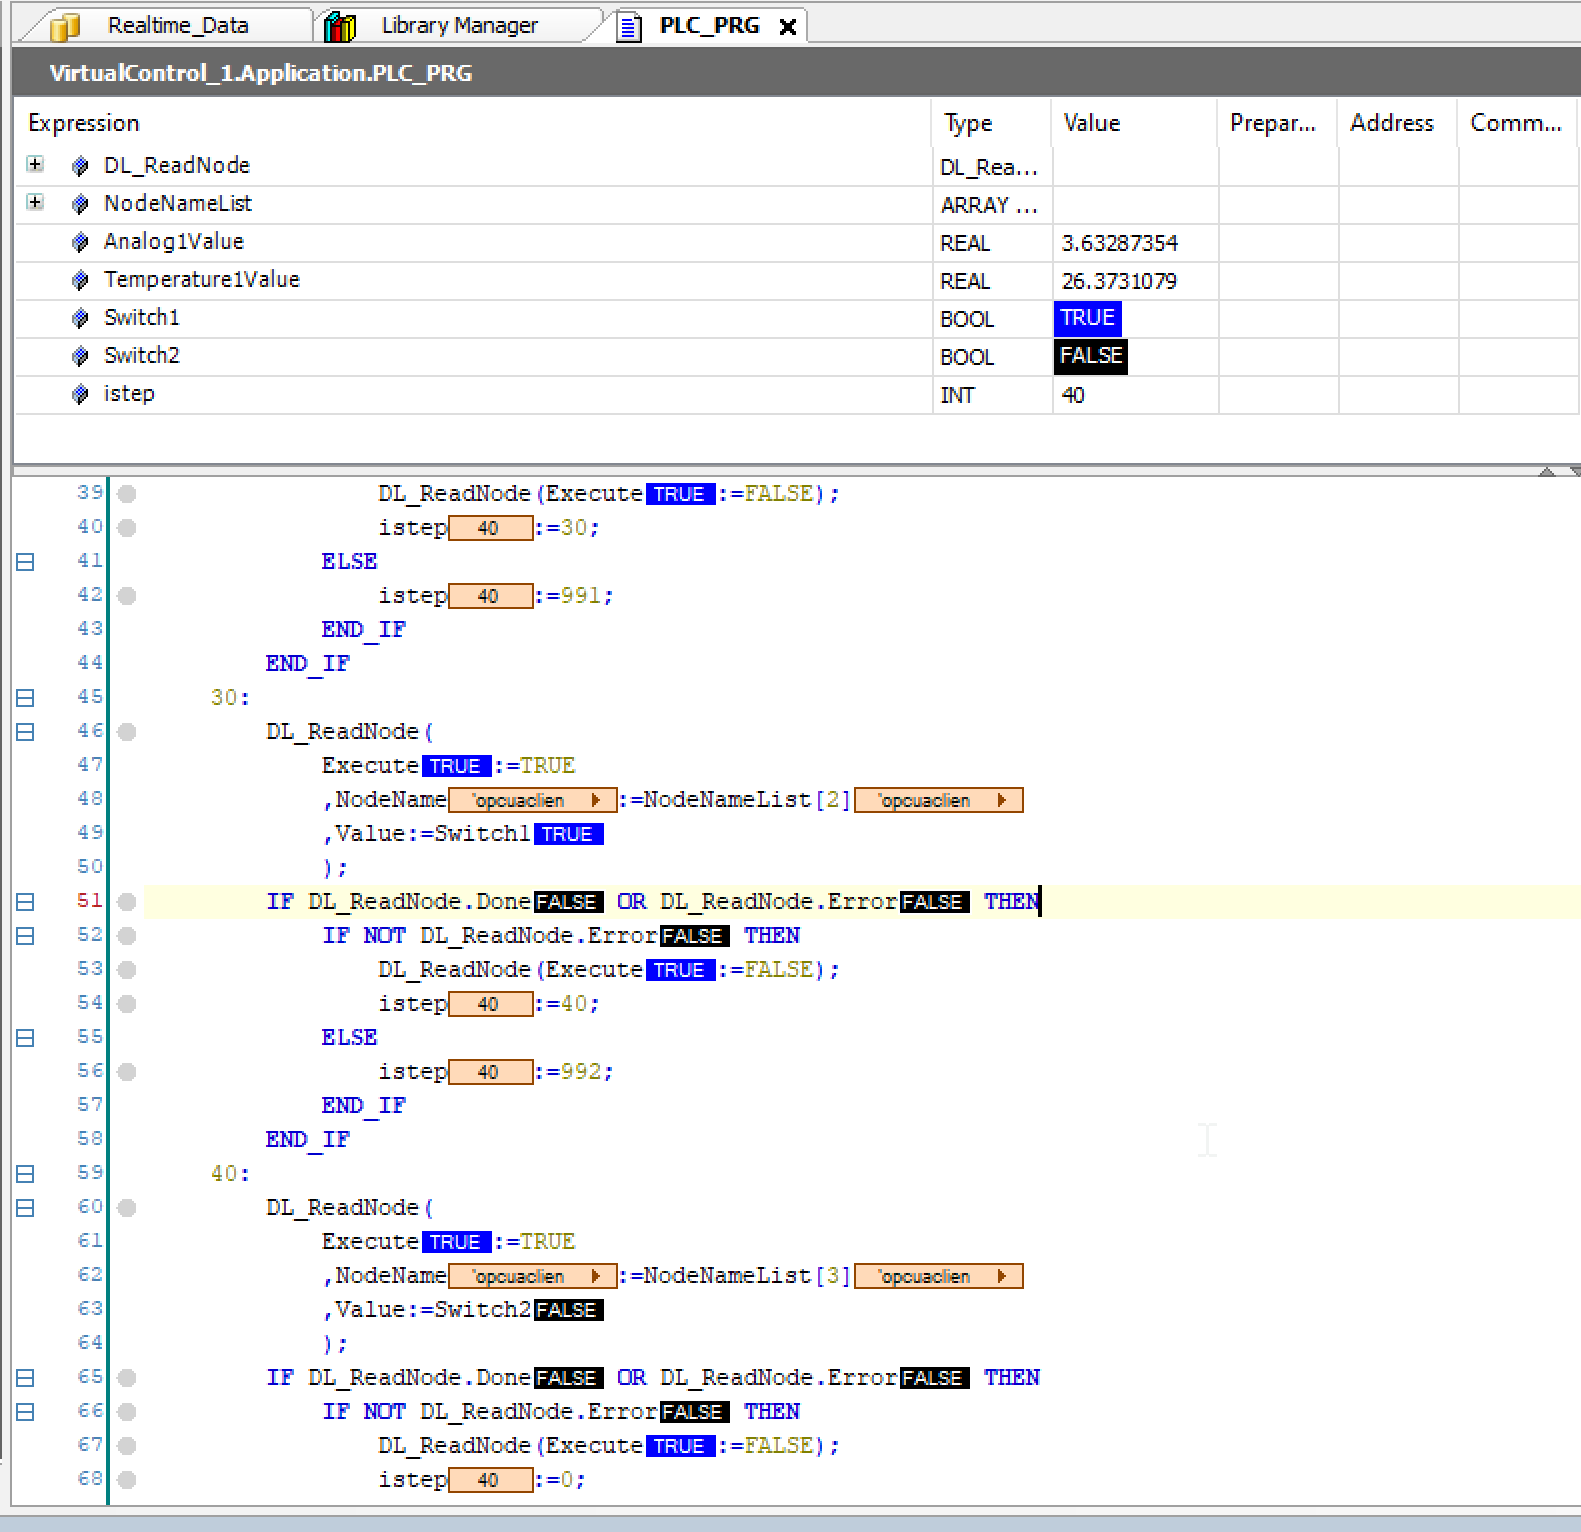Switch to the Library Manager tab
Screen dimensions: 1581x1532
pyautogui.click(x=459, y=26)
